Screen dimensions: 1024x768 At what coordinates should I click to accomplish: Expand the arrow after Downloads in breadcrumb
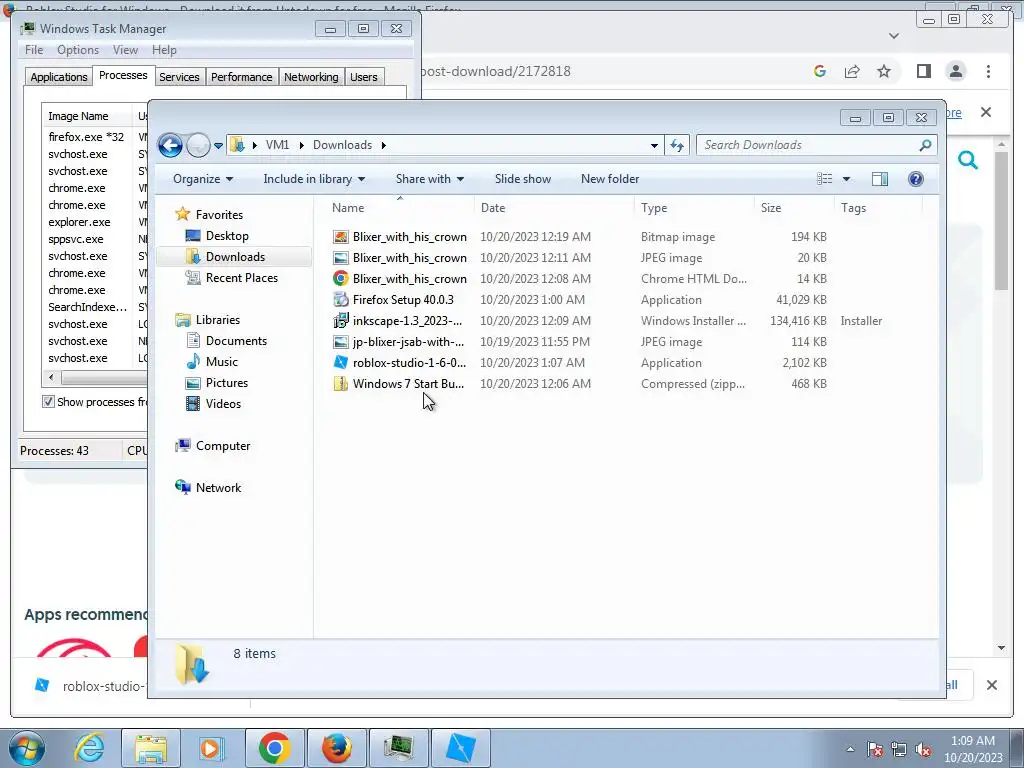(384, 145)
